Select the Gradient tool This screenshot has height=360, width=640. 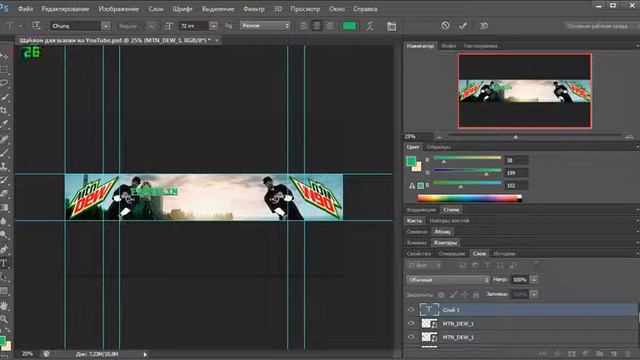4,207
